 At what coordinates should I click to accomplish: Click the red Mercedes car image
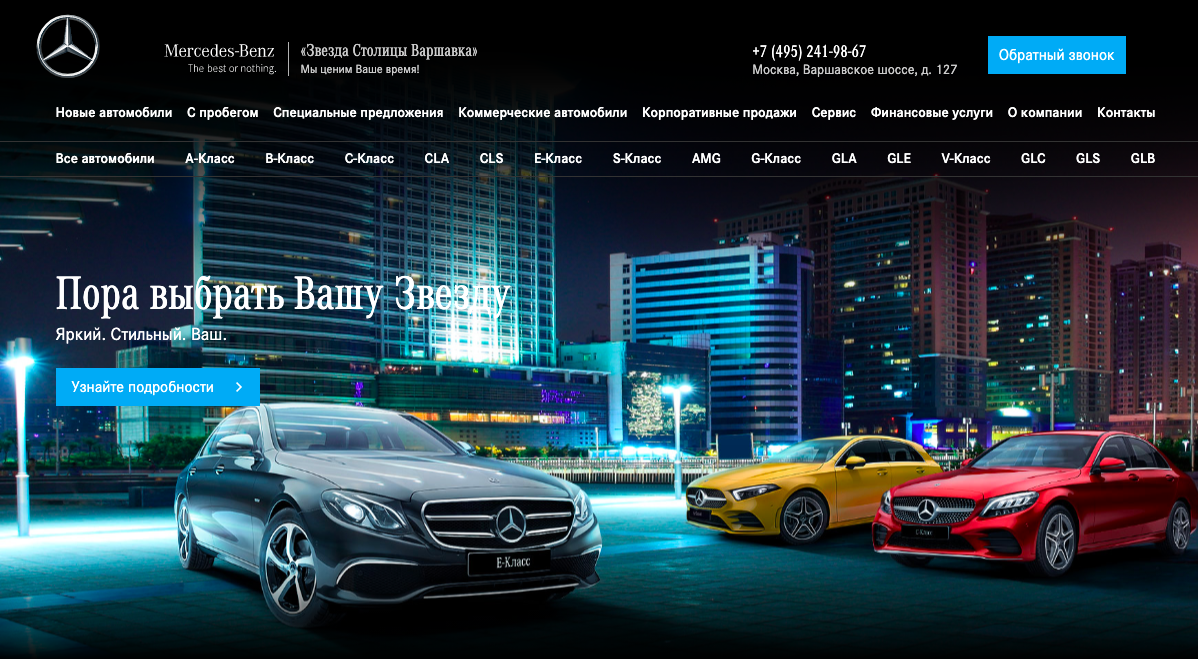[1036, 504]
